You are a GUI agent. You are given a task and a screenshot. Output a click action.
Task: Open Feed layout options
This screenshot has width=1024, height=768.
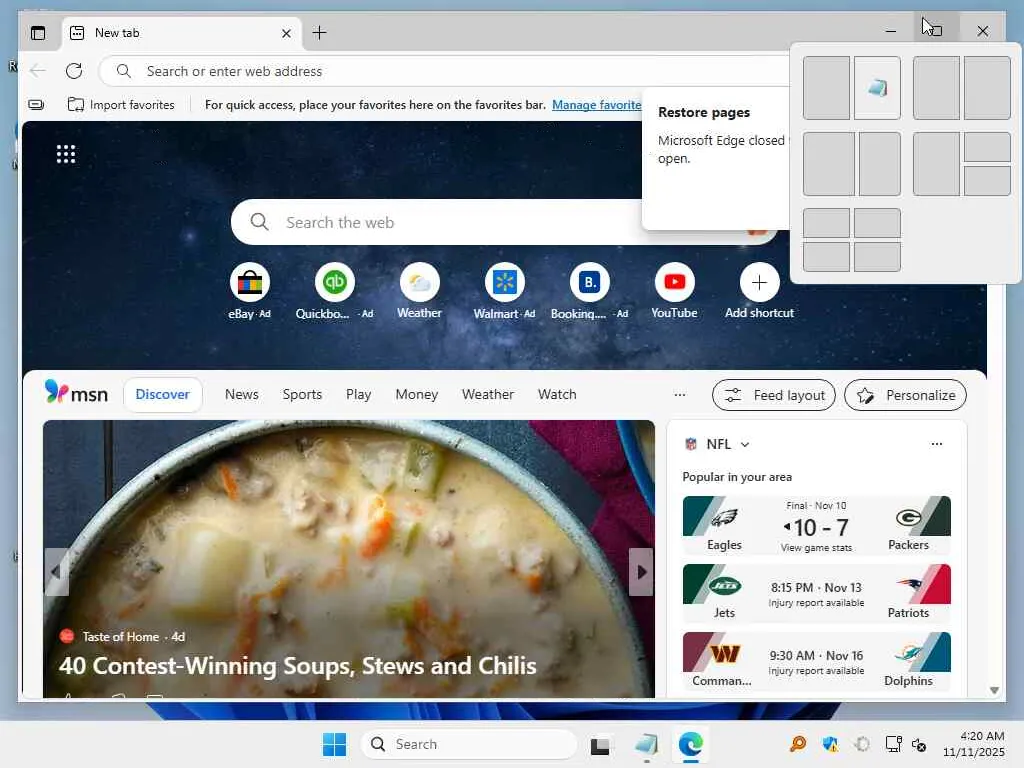pos(774,395)
